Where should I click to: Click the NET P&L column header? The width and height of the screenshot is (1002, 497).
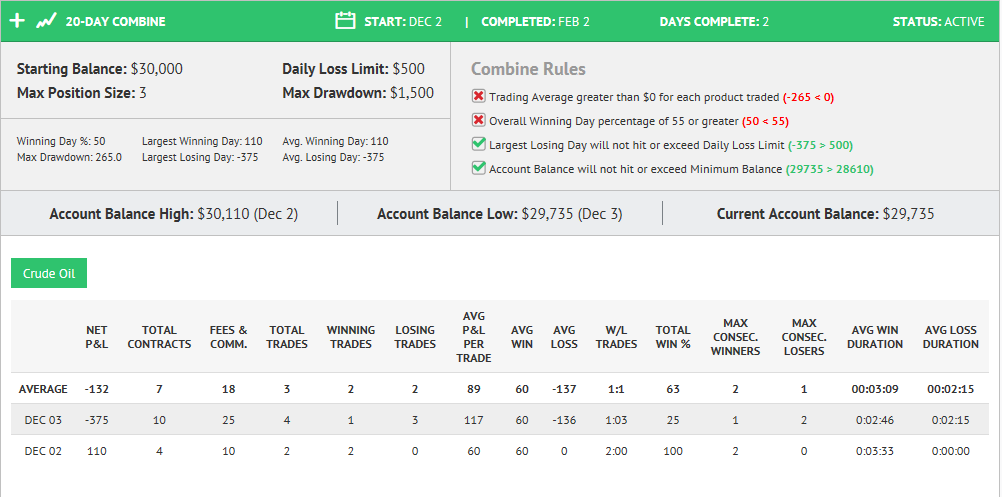coord(97,337)
